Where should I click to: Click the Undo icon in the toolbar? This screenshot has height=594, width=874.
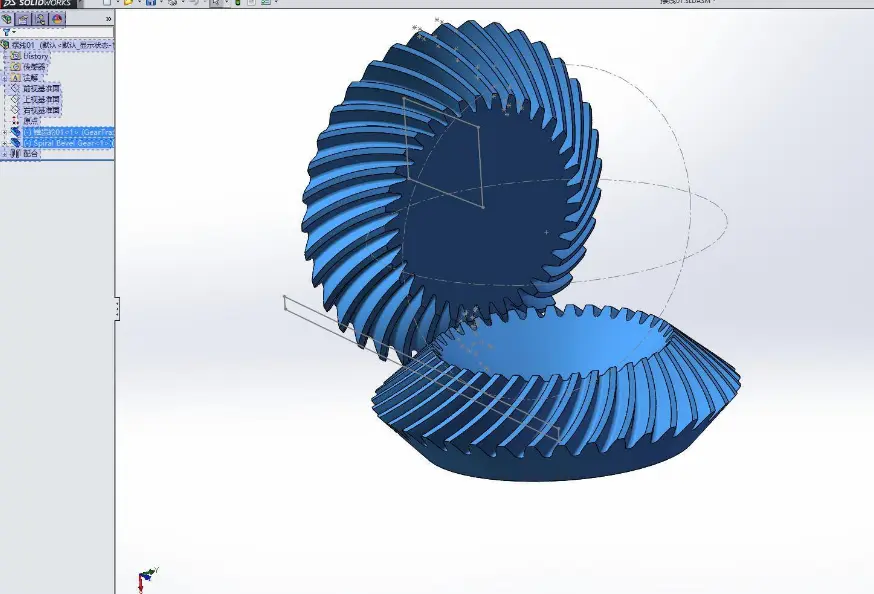click(194, 5)
